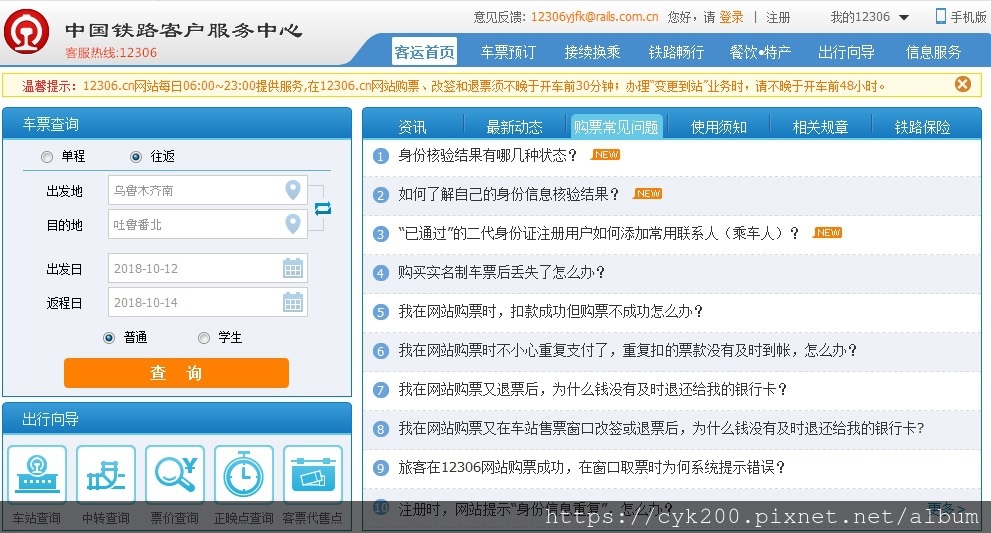Open 车站查询 station query icon
This screenshot has width=991, height=533.
(37, 474)
